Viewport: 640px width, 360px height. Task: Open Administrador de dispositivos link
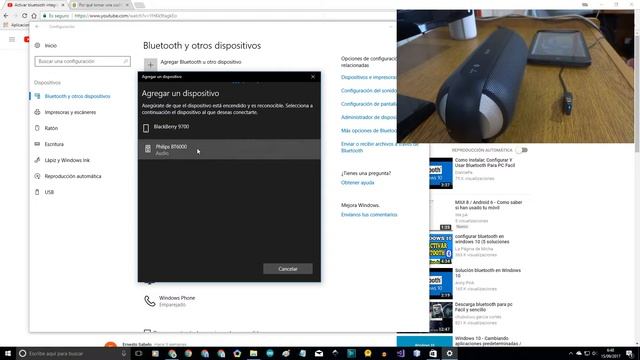pyautogui.click(x=369, y=117)
